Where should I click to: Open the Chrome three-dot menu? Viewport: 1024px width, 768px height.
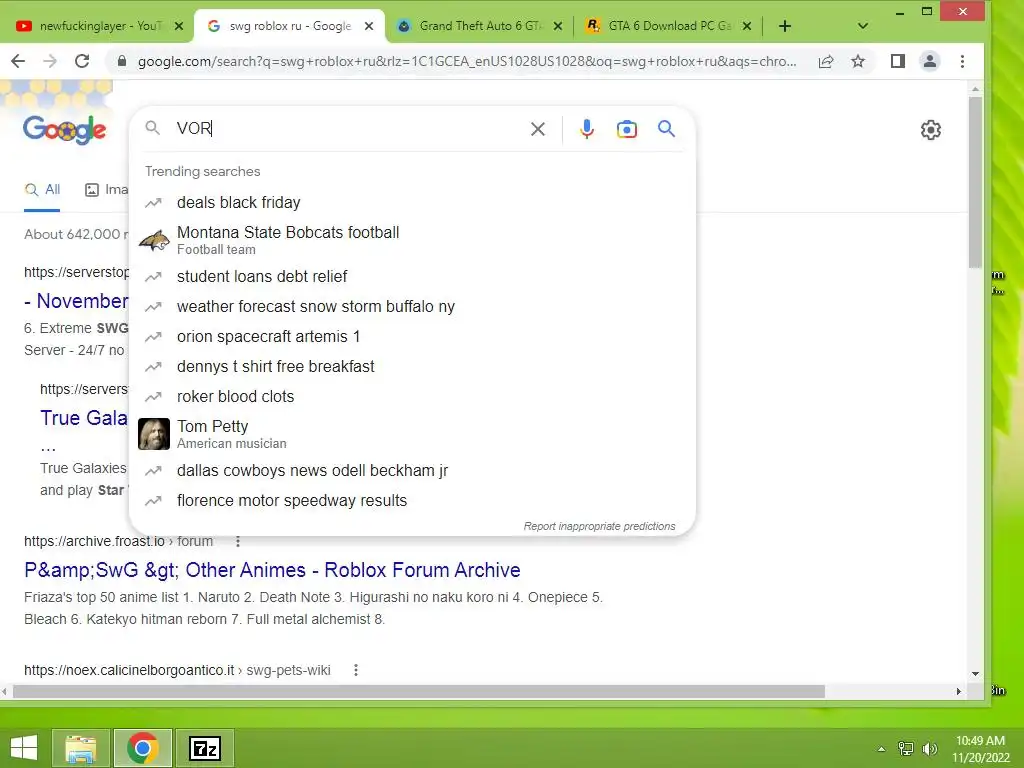(x=962, y=61)
